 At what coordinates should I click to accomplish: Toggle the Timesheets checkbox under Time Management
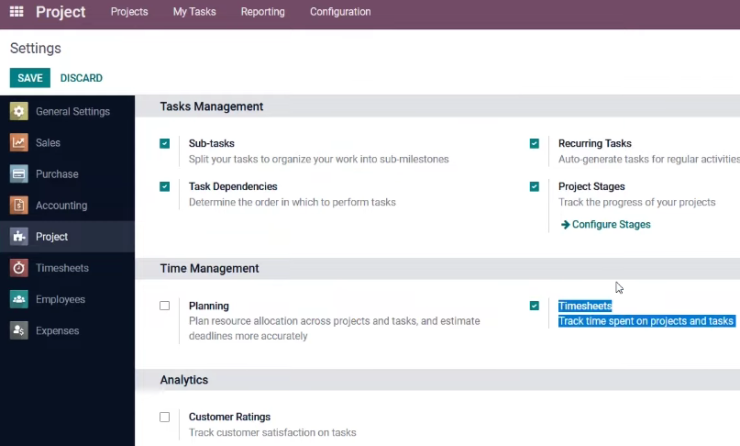[x=534, y=306]
